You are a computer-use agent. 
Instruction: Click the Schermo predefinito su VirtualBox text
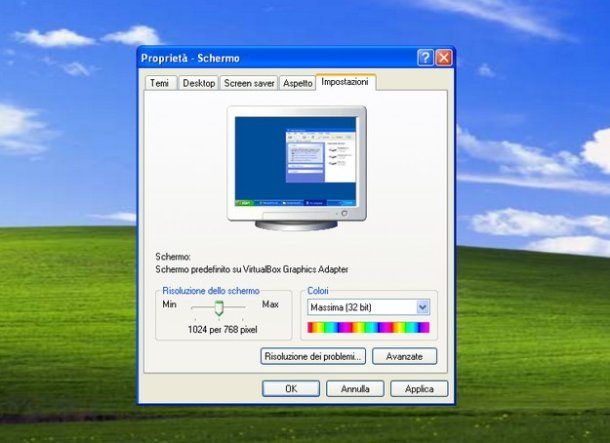coord(252,269)
